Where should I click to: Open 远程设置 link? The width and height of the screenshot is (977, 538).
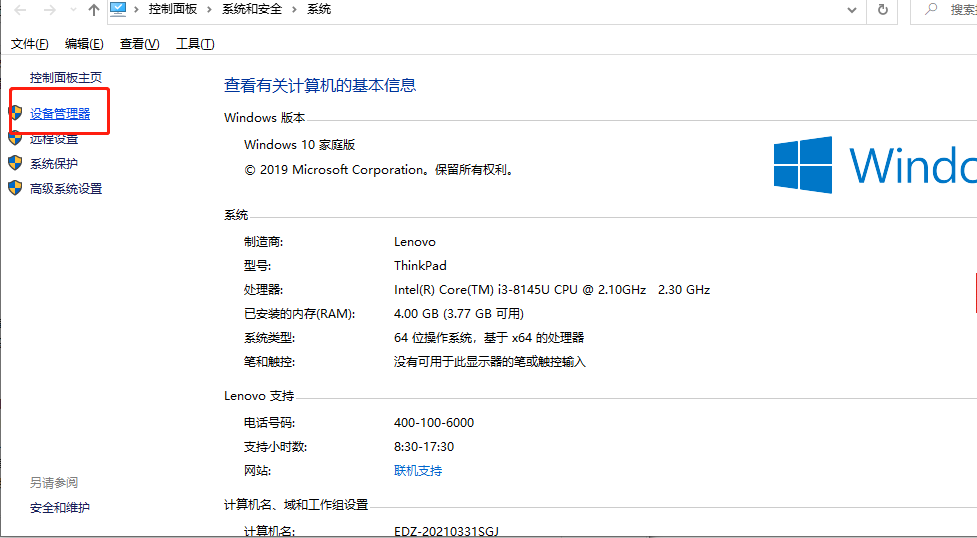click(x=54, y=138)
